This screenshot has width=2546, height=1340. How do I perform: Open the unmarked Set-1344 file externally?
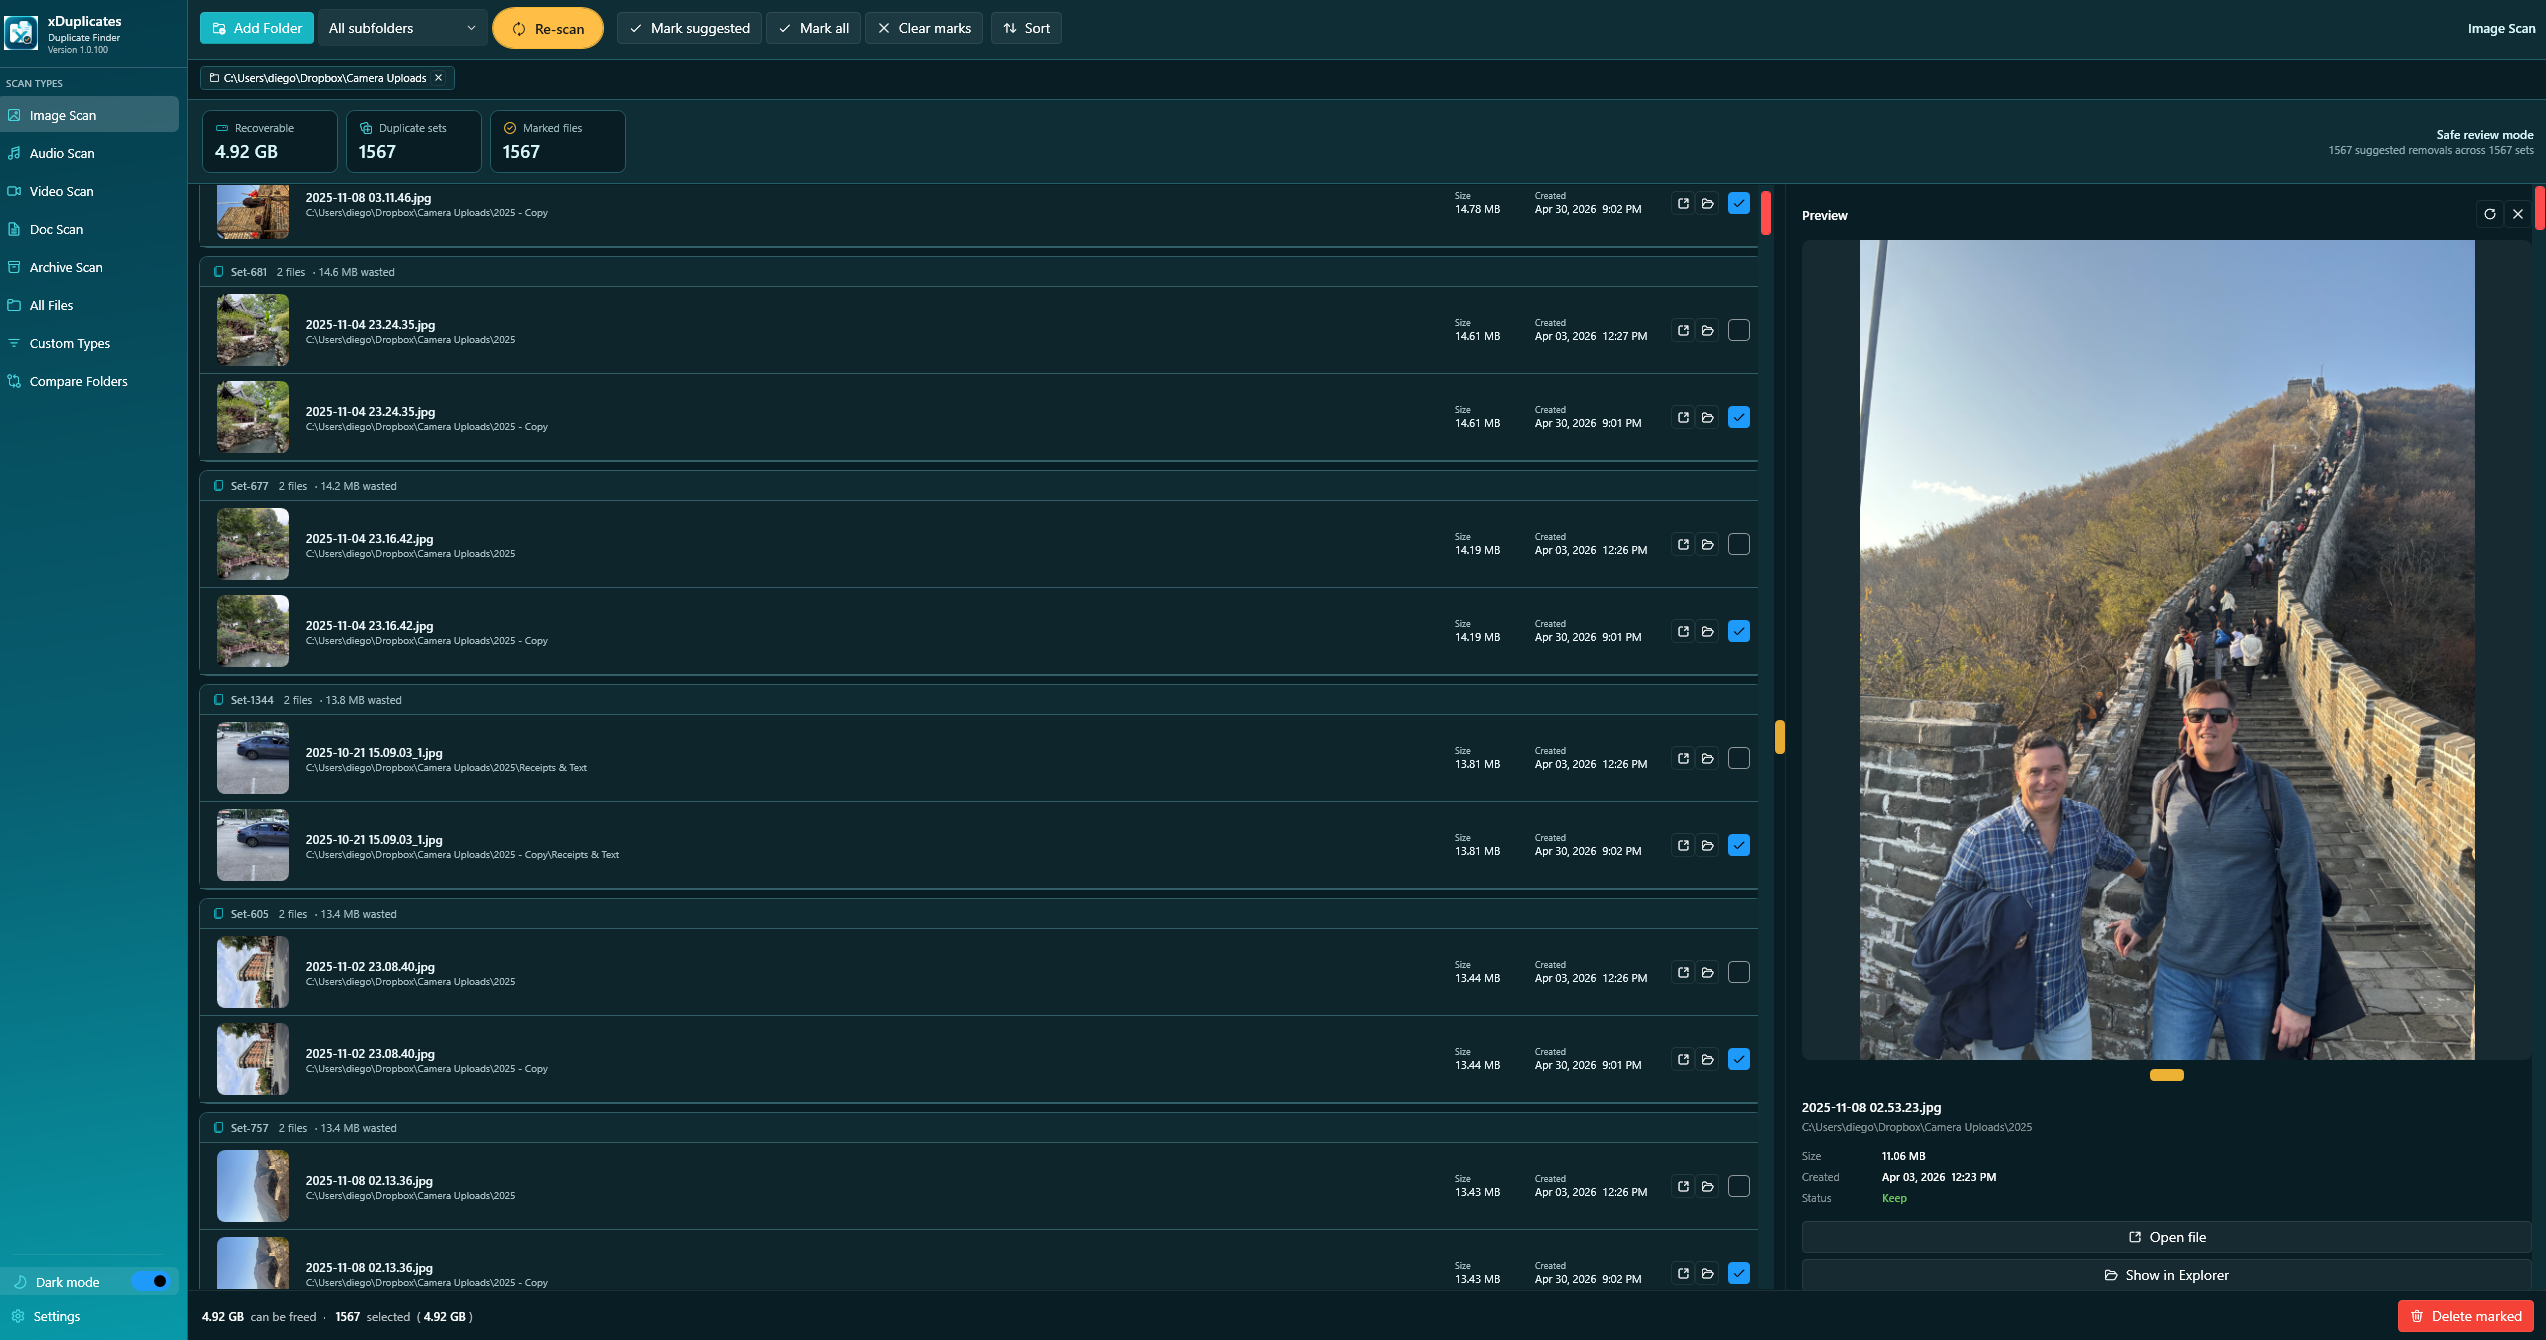click(x=1683, y=758)
